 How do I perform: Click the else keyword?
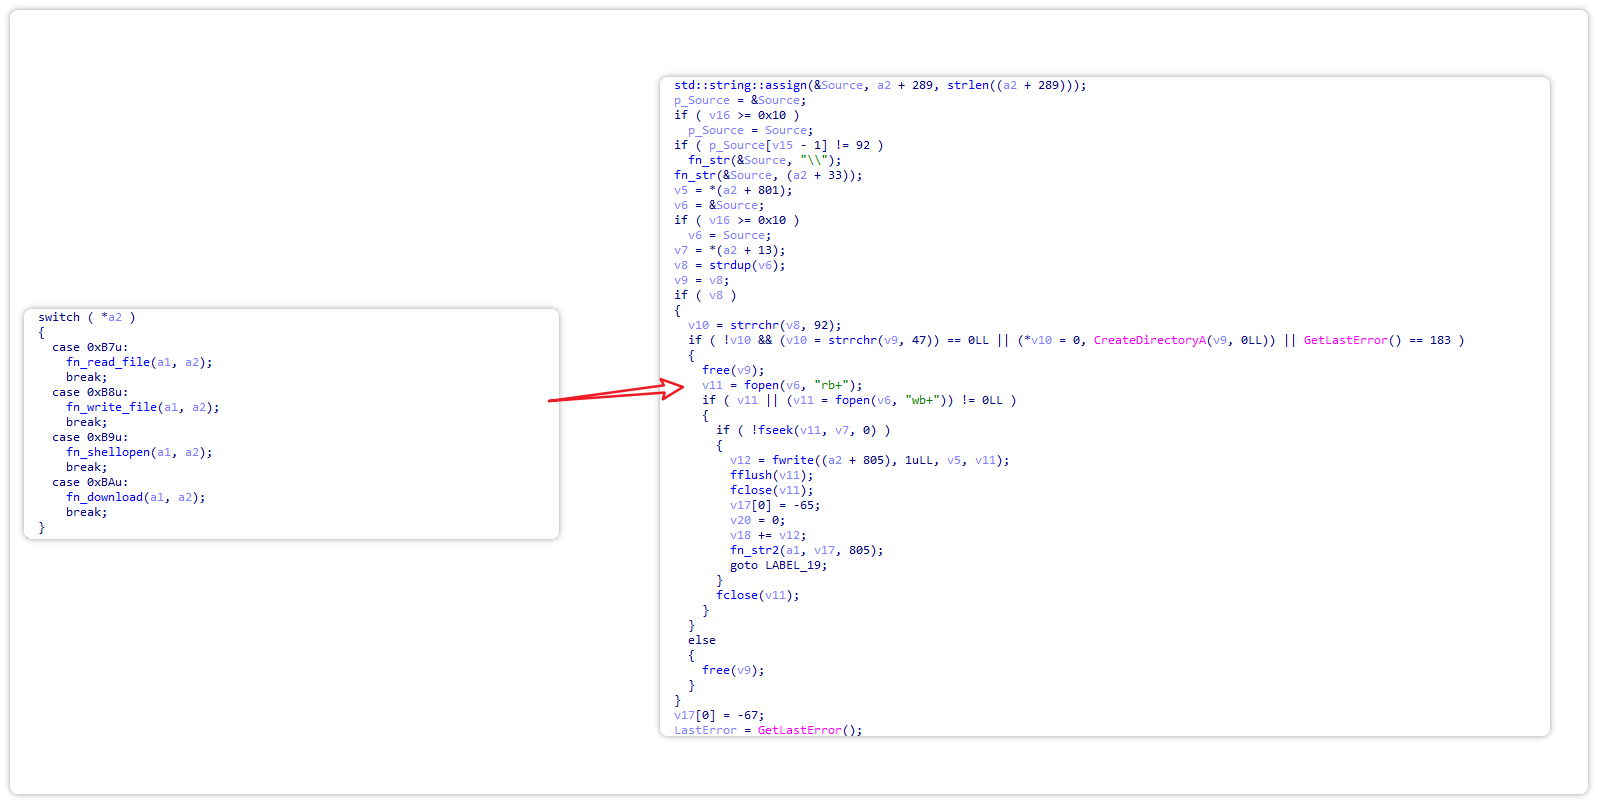(701, 640)
